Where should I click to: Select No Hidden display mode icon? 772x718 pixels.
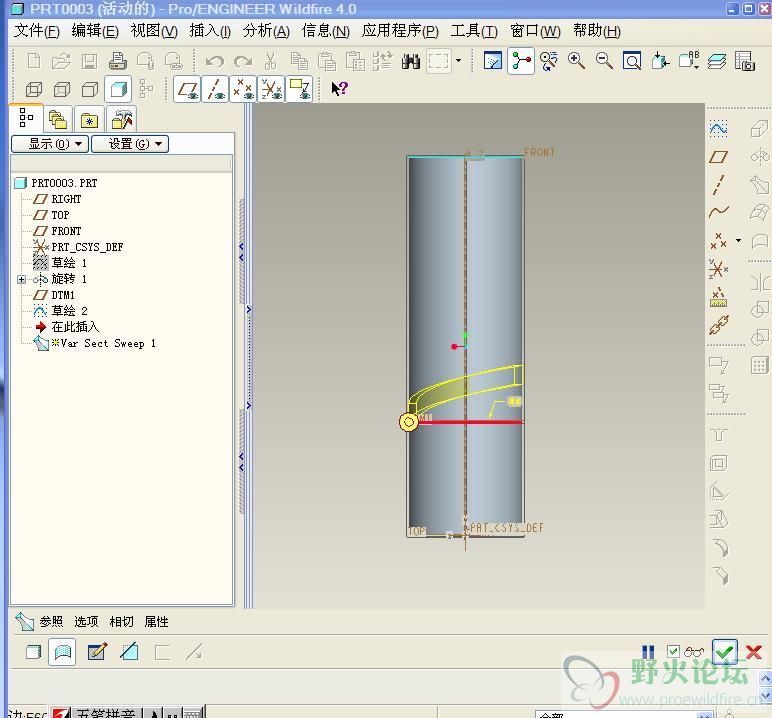(90, 89)
